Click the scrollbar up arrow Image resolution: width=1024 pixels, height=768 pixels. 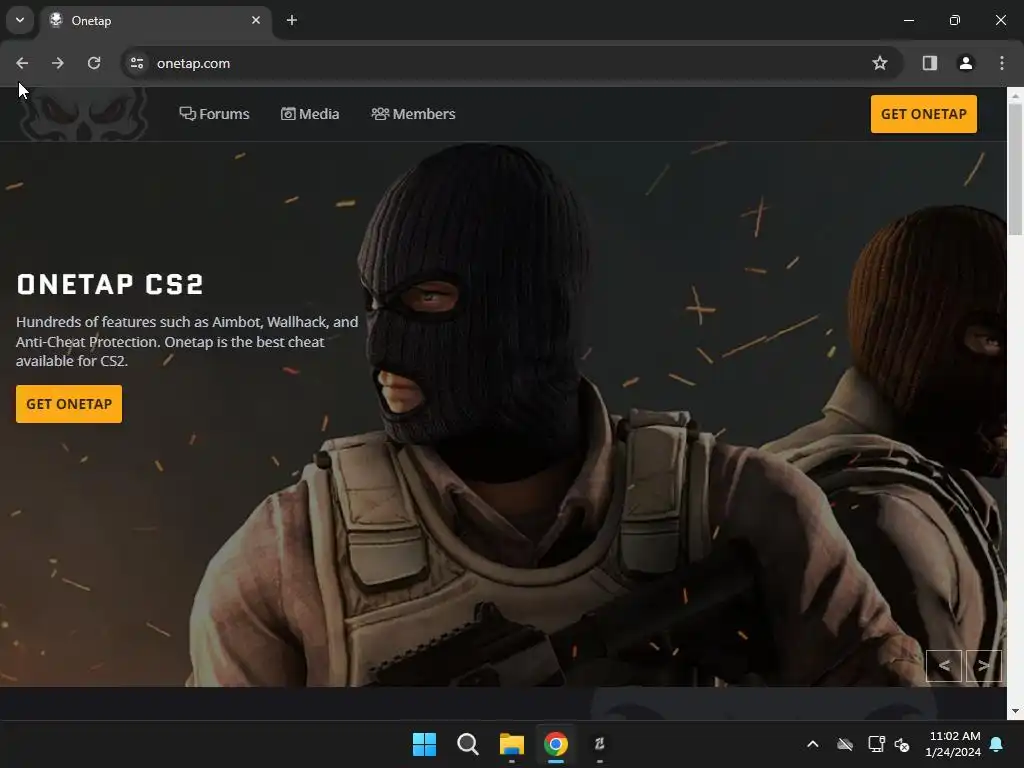pos(1015,95)
